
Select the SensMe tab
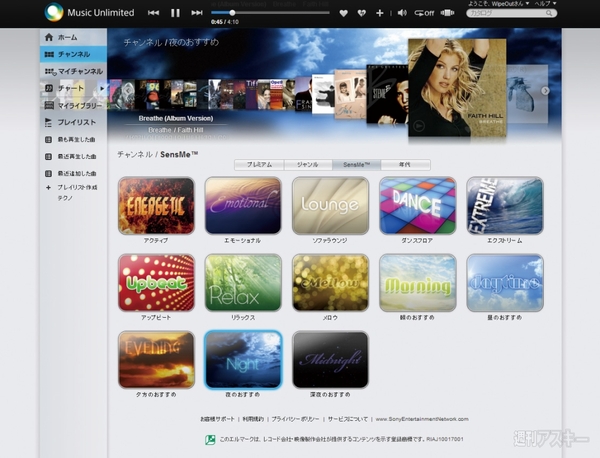click(x=357, y=165)
